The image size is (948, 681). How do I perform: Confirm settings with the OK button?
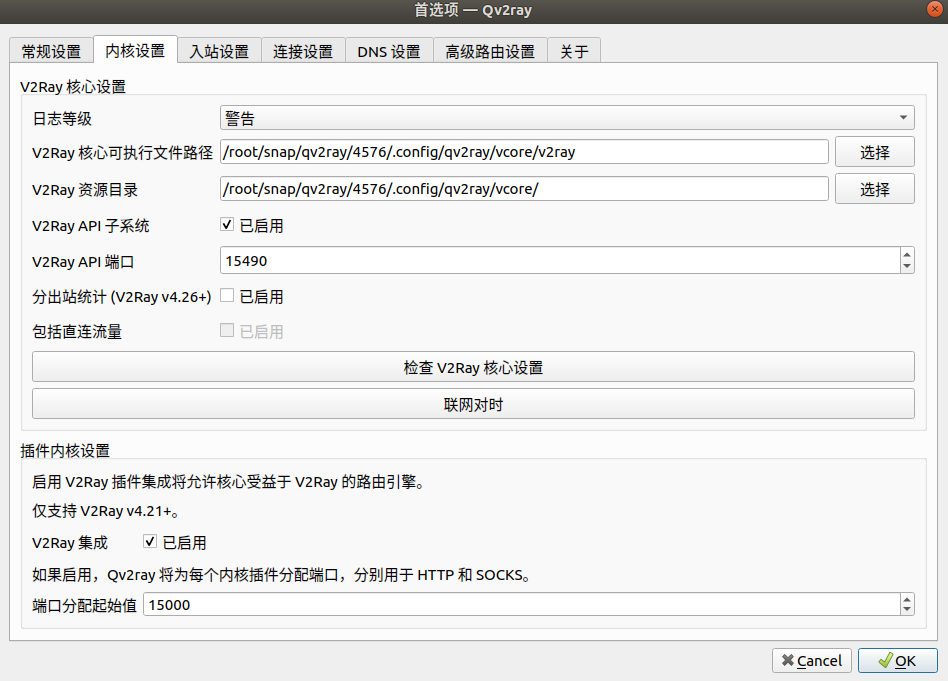click(897, 660)
